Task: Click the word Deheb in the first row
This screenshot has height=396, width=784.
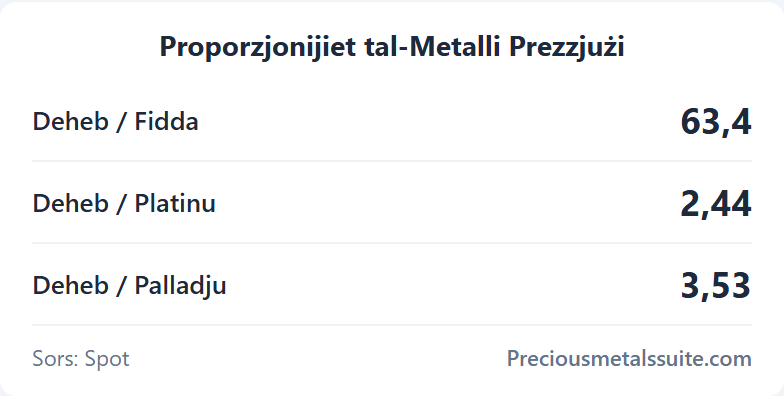Action: pyautogui.click(x=70, y=122)
